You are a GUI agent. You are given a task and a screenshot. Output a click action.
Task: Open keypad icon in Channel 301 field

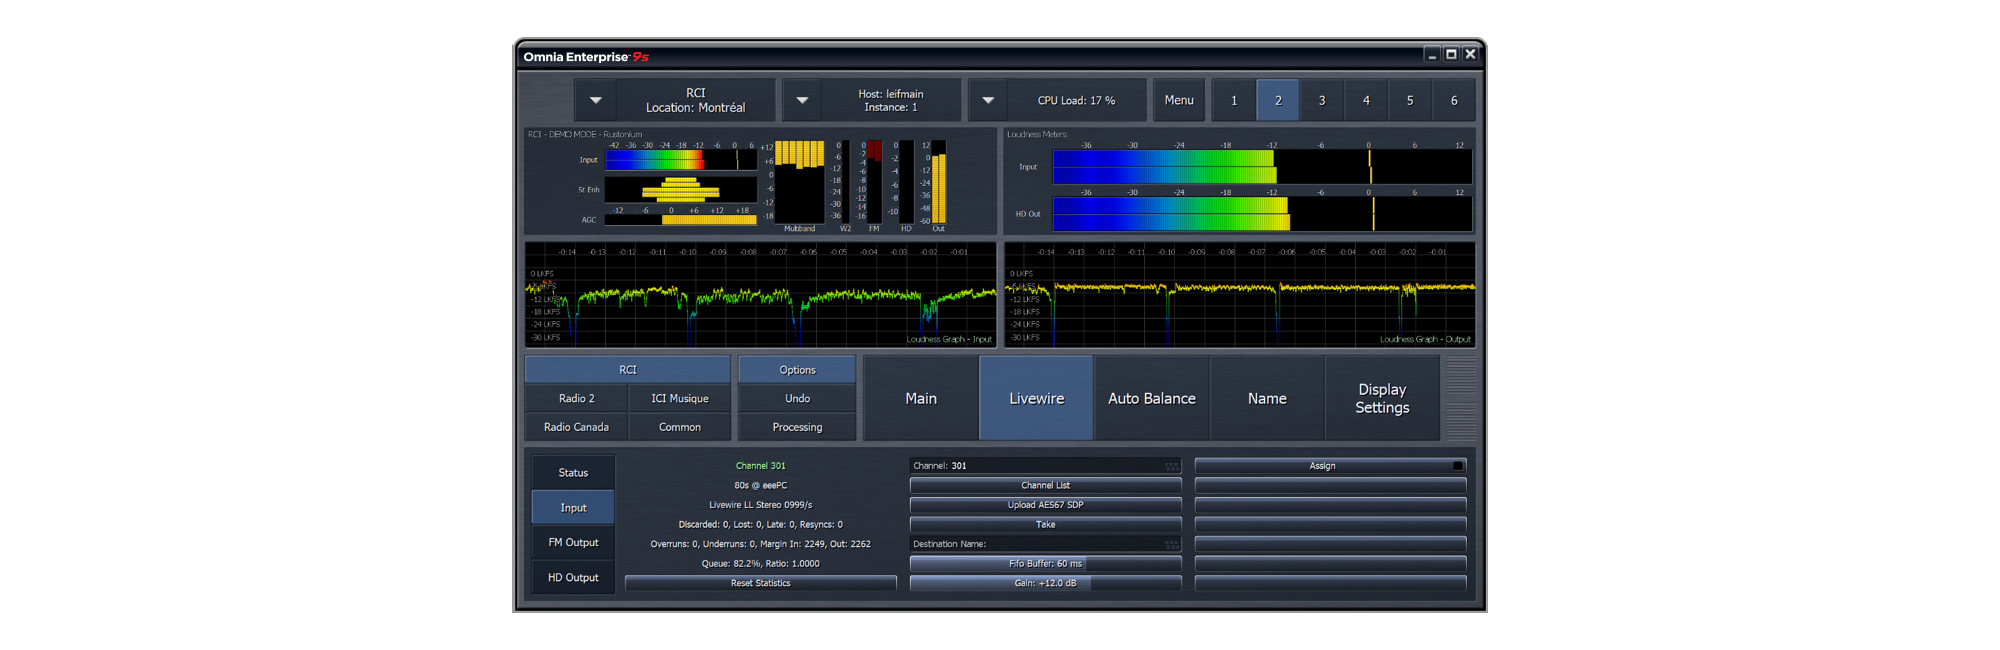coord(1171,466)
